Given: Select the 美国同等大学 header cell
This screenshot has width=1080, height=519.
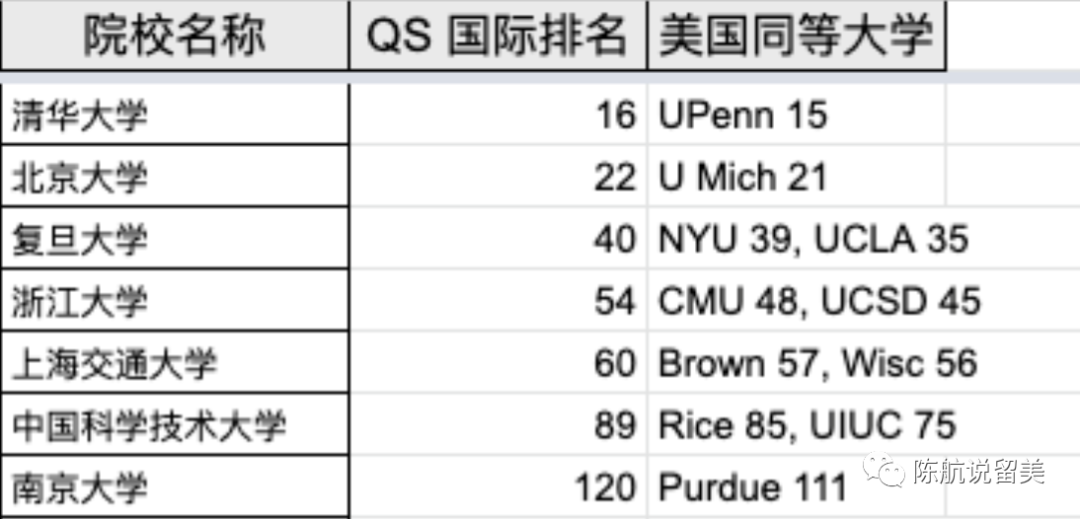Looking at the screenshot, I should (796, 37).
